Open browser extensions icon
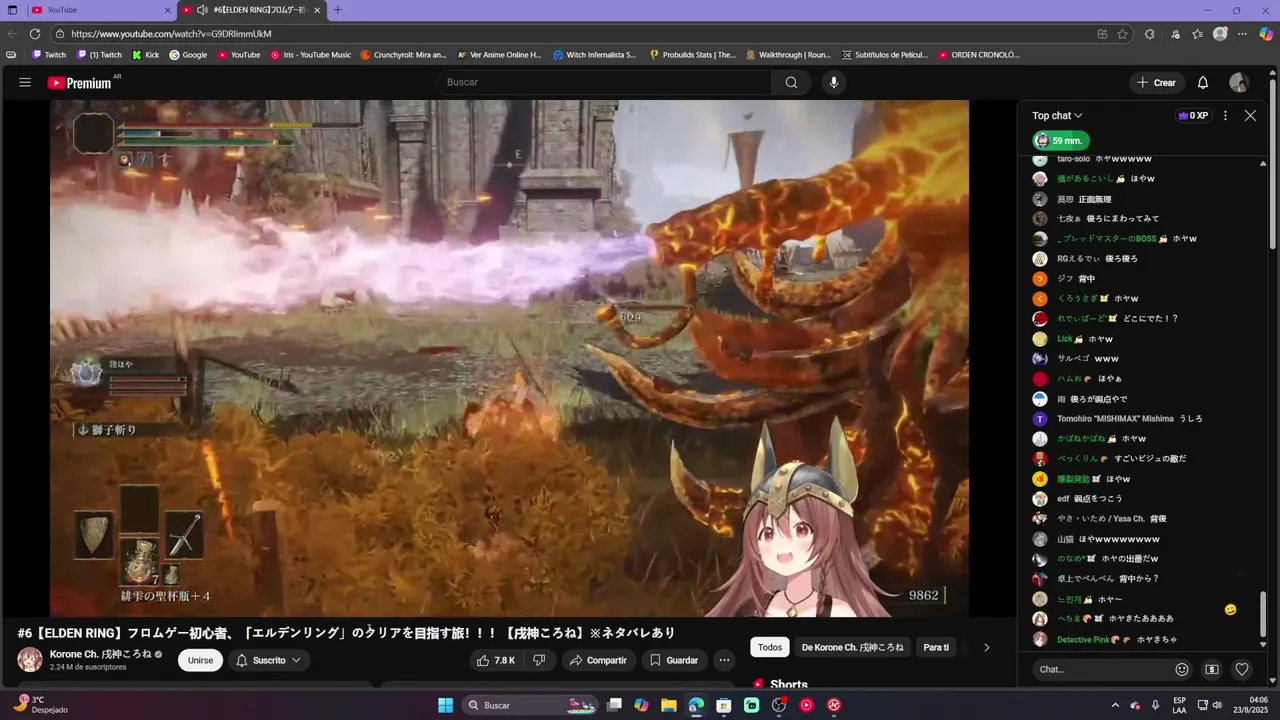Screen dimensions: 1280x720 click(1149, 33)
